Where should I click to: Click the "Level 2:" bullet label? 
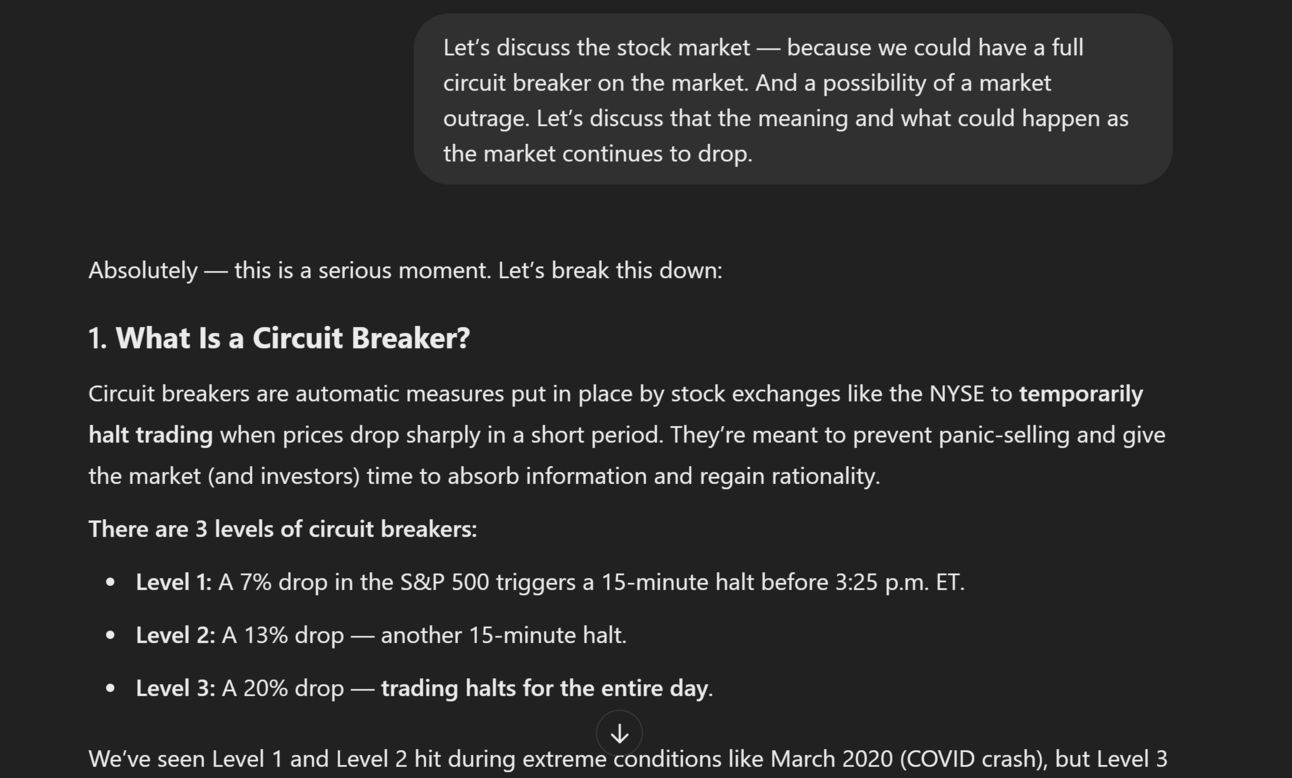[x=176, y=635]
